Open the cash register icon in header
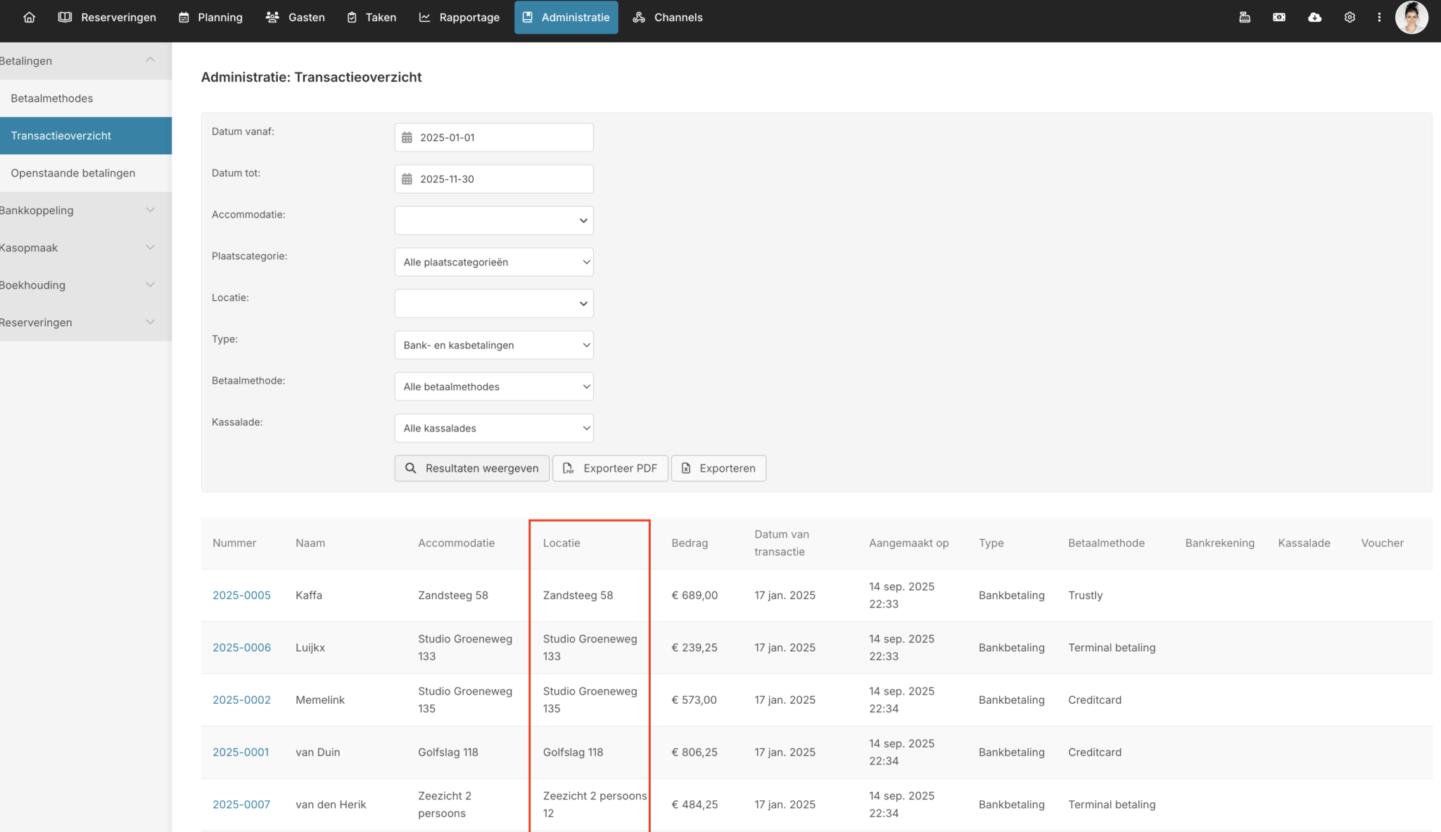The width and height of the screenshot is (1441, 832). (x=1244, y=17)
